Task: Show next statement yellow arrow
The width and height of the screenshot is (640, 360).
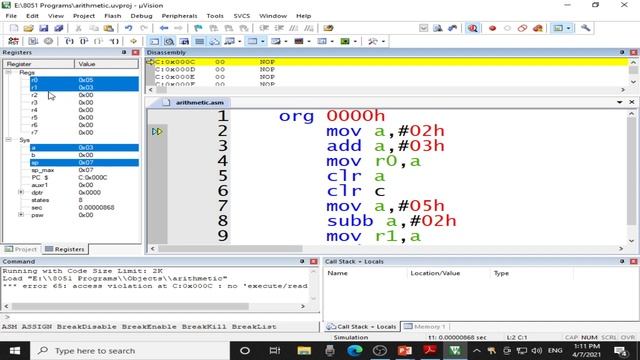Action: (133, 41)
